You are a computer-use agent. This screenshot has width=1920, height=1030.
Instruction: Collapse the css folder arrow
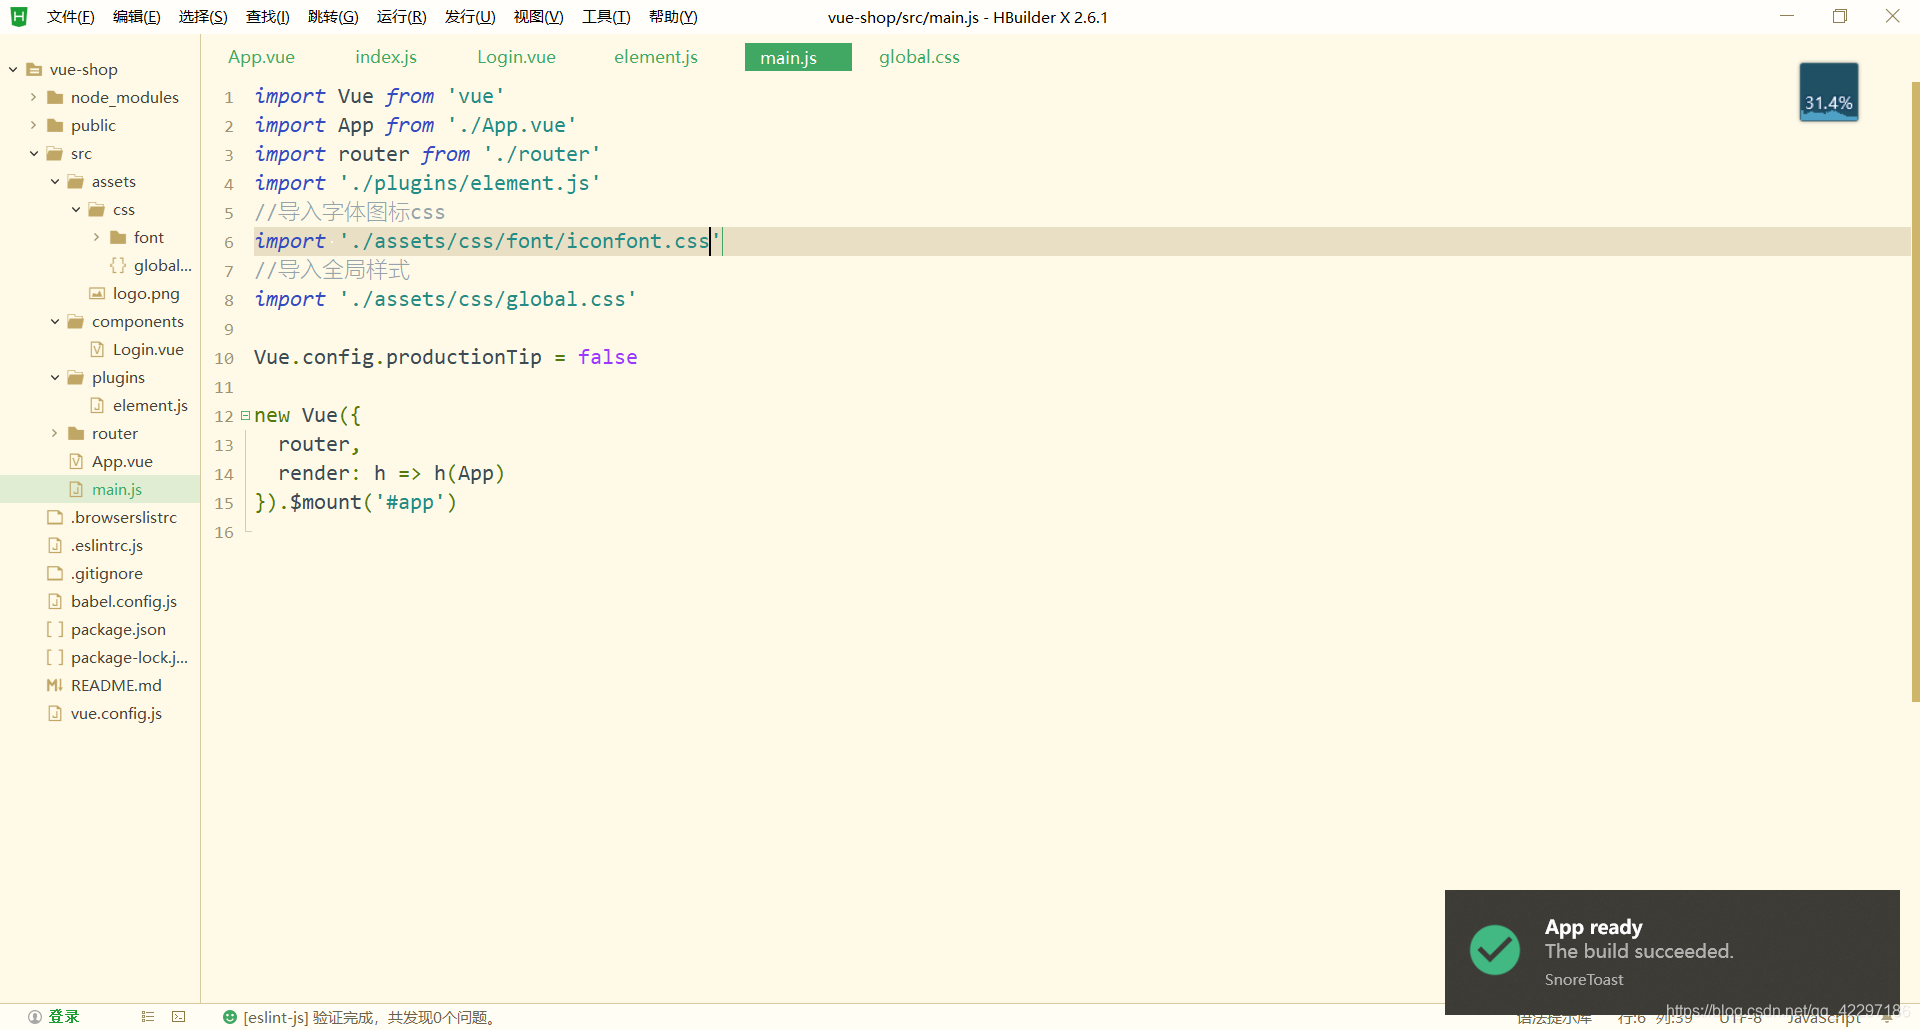coord(75,209)
